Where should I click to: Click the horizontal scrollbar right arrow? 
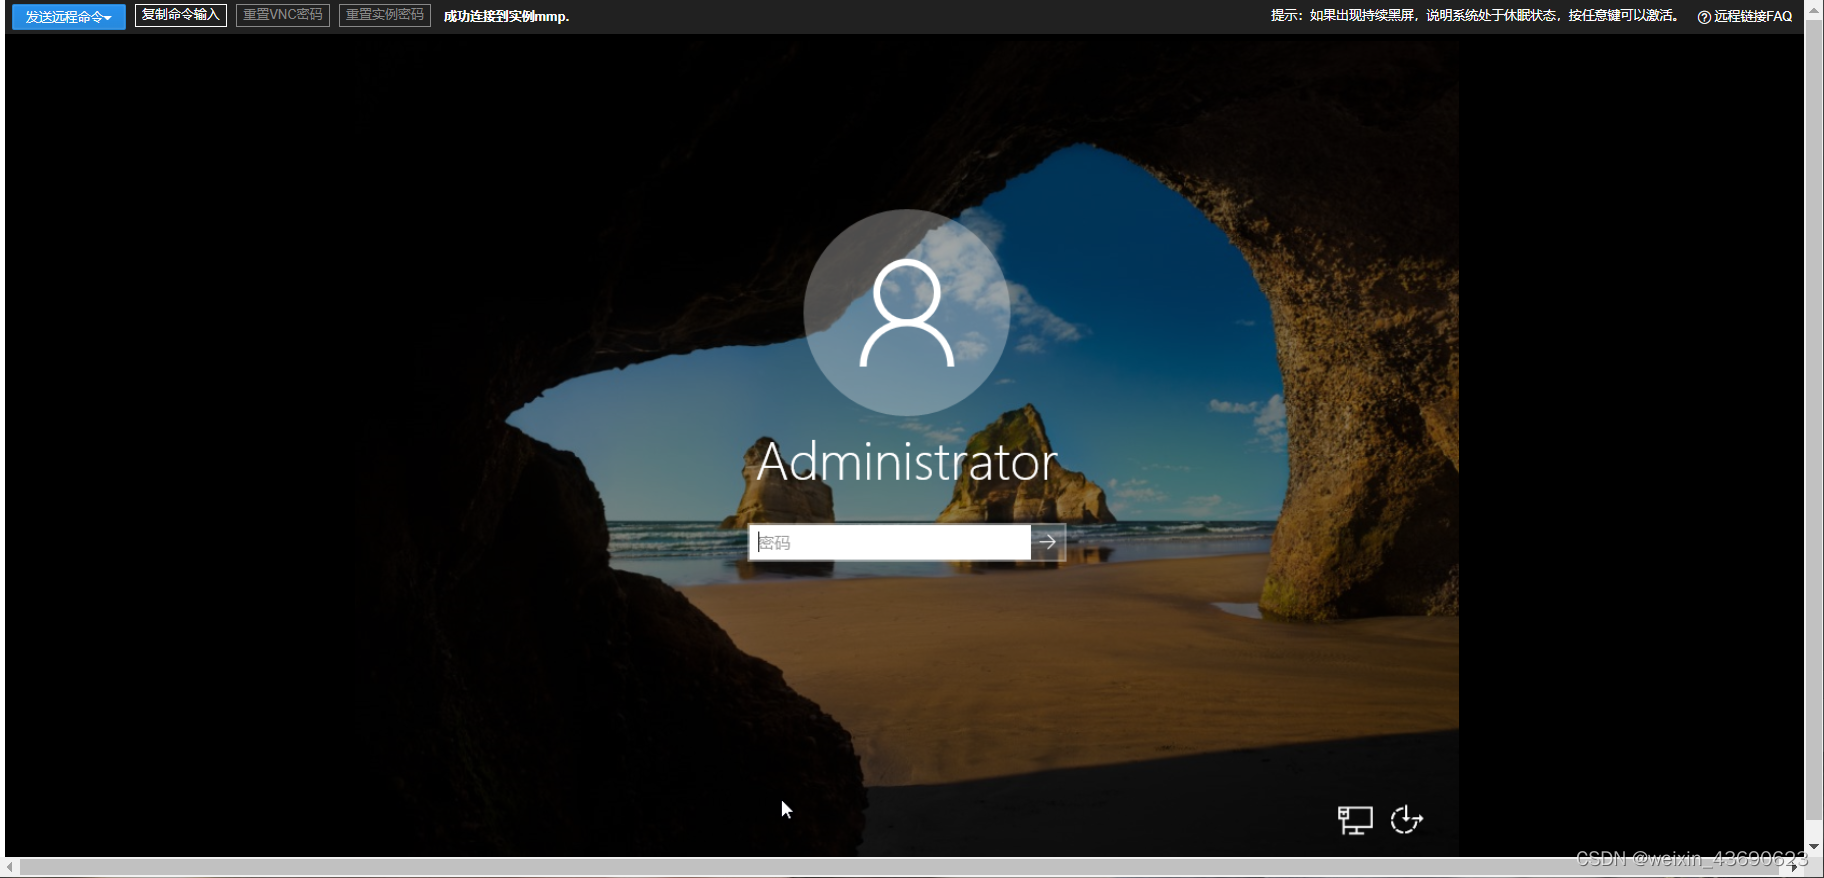[x=1794, y=867]
